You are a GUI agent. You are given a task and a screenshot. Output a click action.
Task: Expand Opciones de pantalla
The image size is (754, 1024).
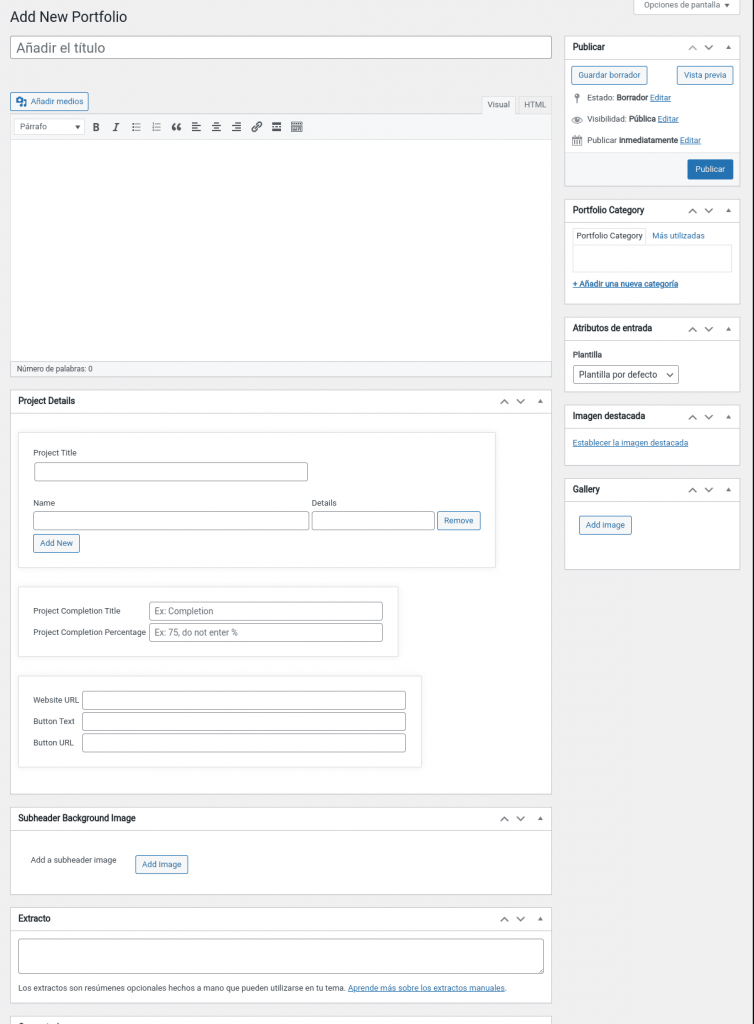click(x=686, y=5)
